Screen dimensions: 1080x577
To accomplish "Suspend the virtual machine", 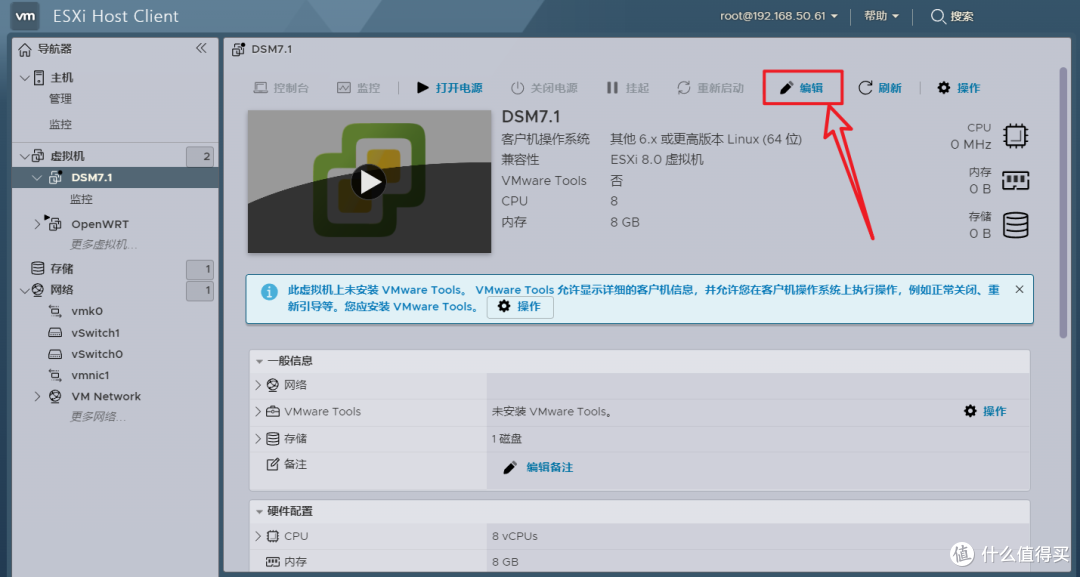I will (x=627, y=87).
